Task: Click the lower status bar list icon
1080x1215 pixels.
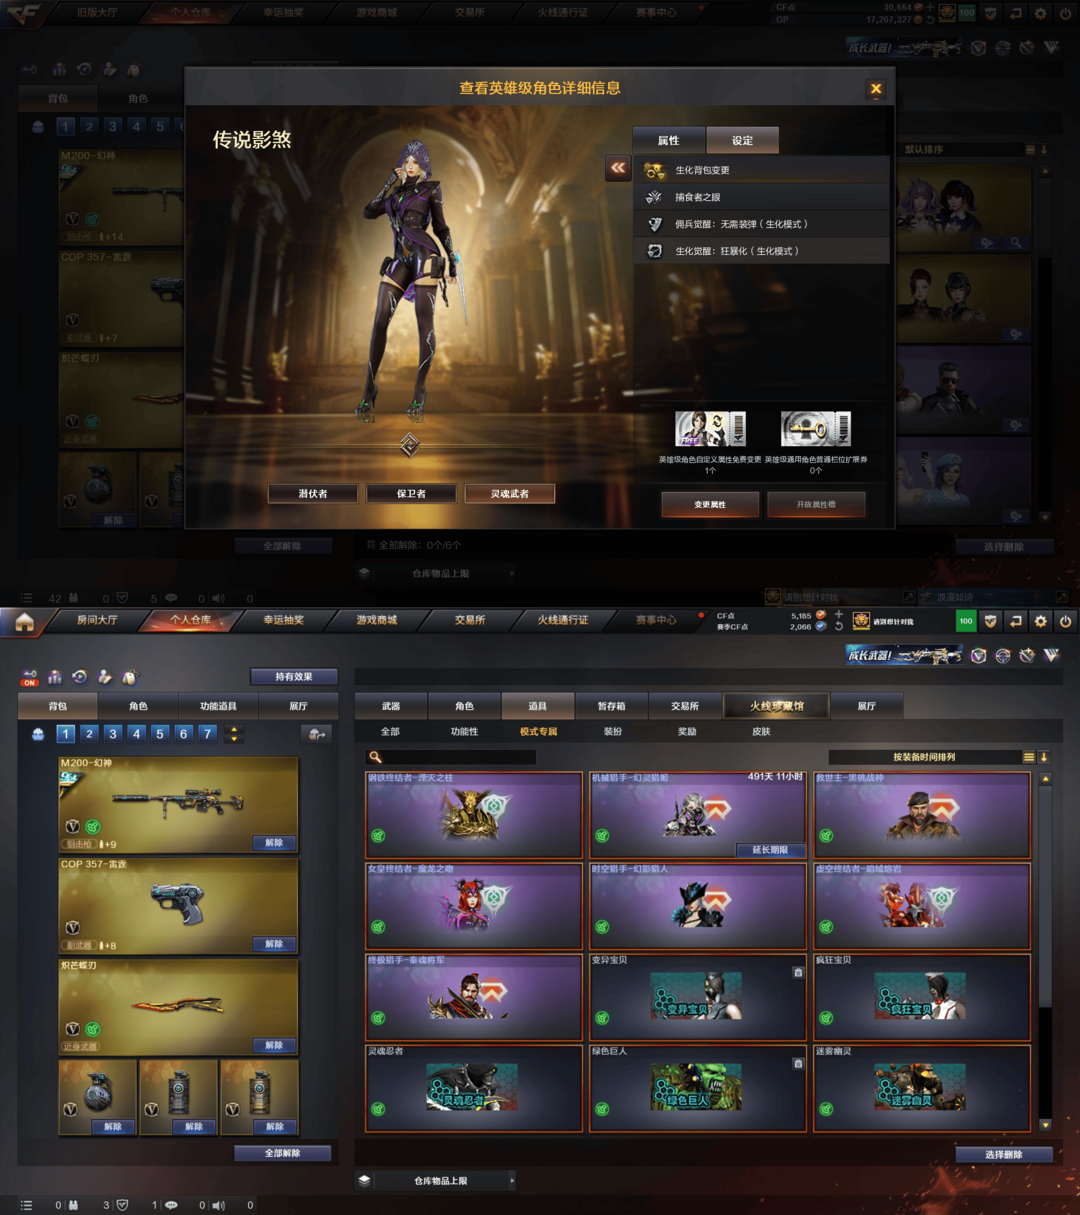Action: pyautogui.click(x=26, y=1205)
